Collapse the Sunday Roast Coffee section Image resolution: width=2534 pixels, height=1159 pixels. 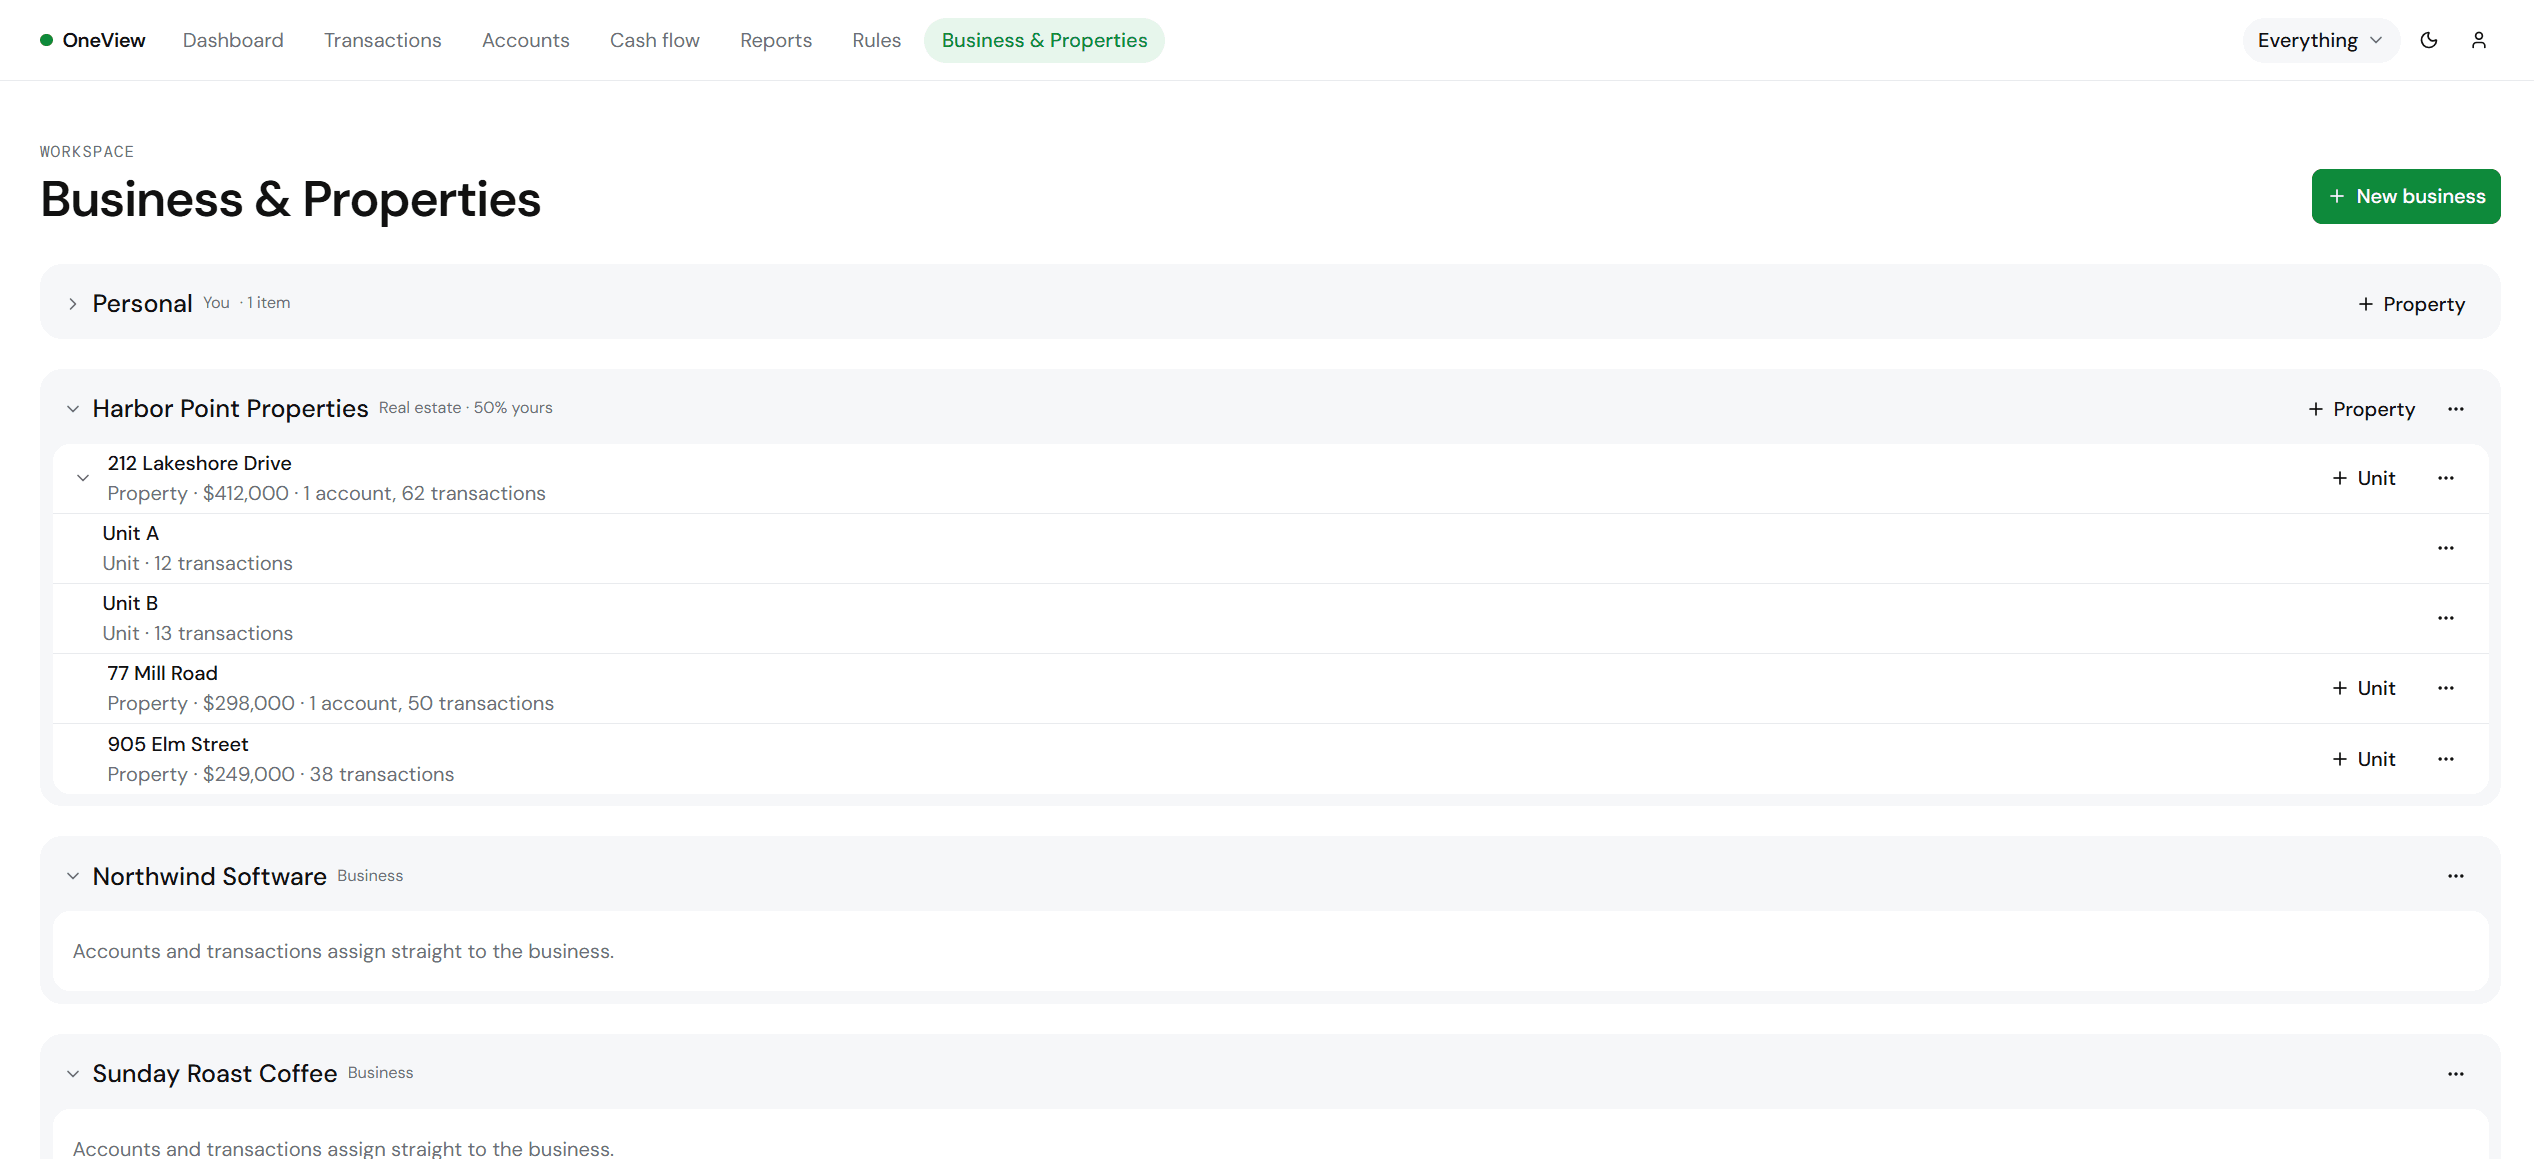pyautogui.click(x=73, y=1074)
